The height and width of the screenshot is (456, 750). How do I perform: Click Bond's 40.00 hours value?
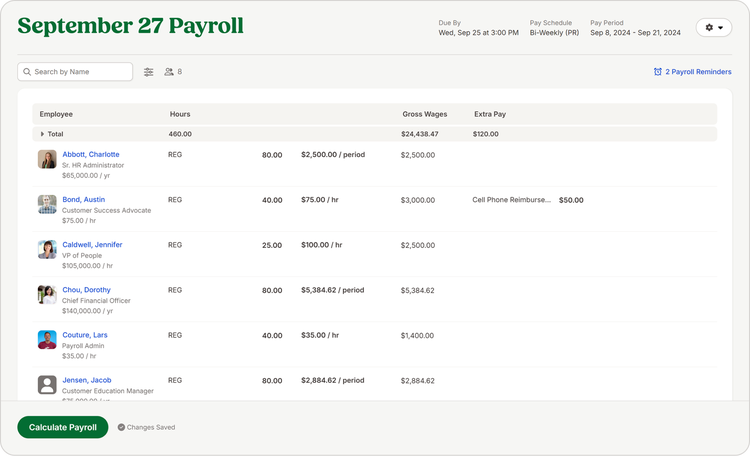(272, 200)
